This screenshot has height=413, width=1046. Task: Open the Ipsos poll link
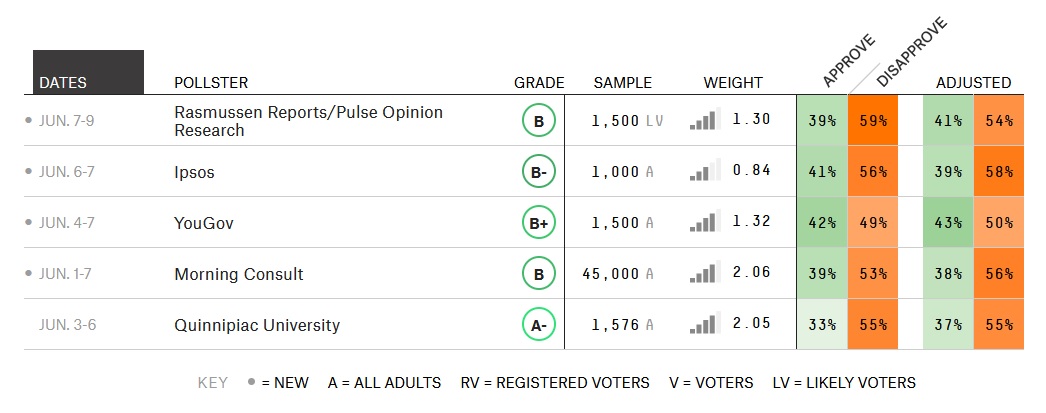(194, 172)
